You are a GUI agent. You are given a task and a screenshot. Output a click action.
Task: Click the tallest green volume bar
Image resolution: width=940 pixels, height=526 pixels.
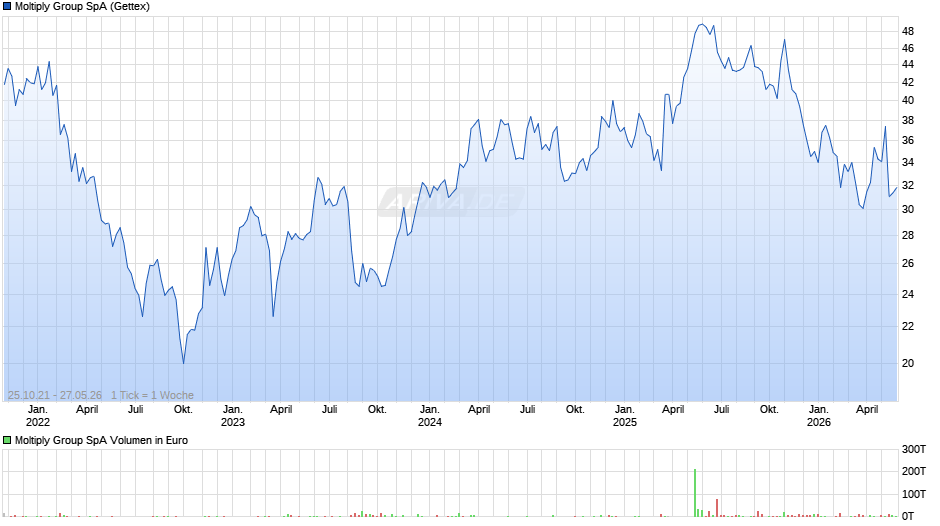(x=695, y=493)
